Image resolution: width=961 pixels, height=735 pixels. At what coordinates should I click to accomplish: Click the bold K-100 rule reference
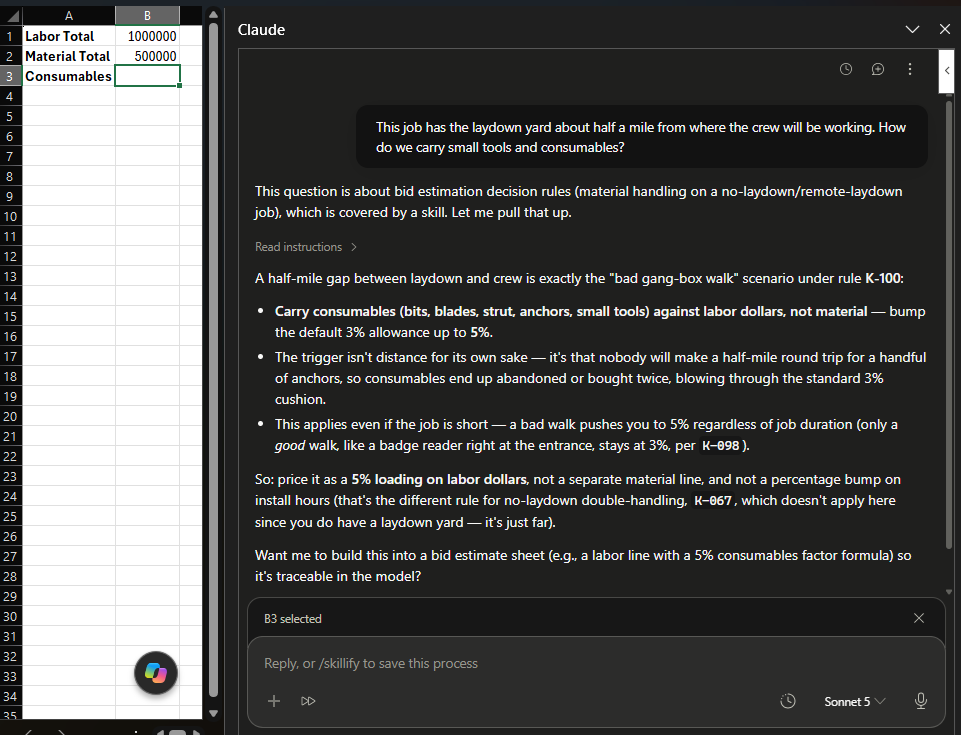point(883,278)
